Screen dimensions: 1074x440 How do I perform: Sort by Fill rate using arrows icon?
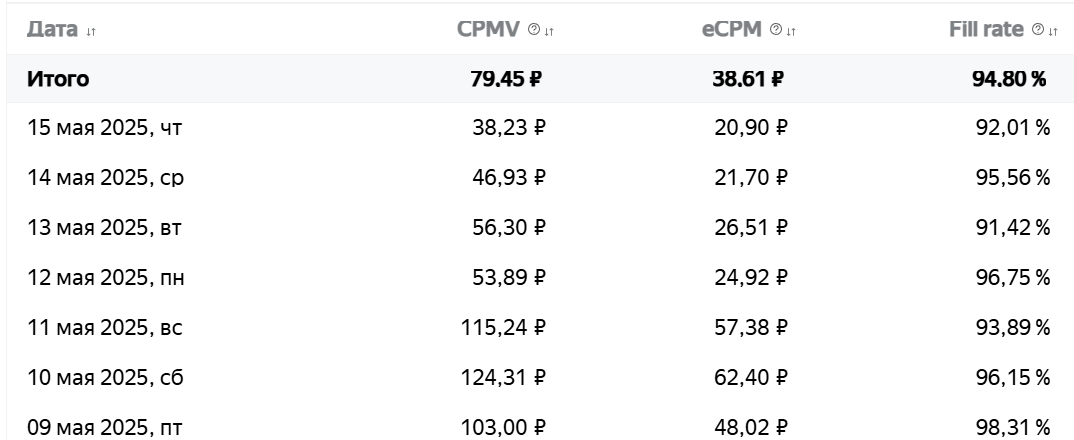tap(1053, 31)
